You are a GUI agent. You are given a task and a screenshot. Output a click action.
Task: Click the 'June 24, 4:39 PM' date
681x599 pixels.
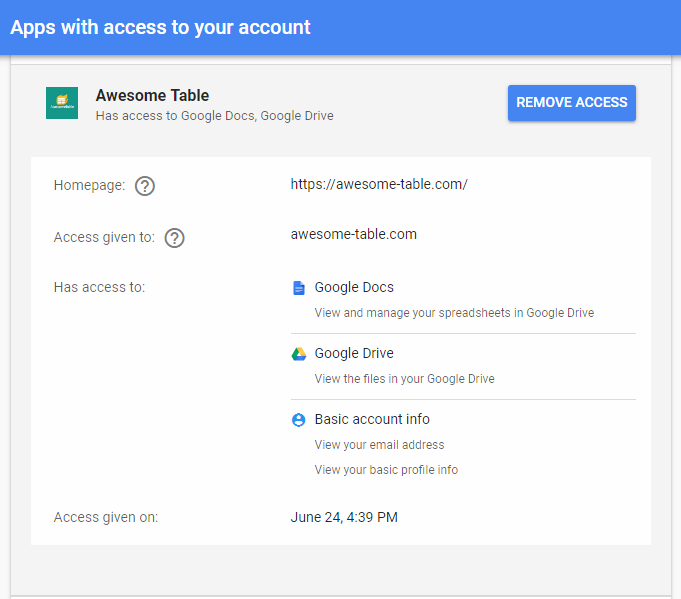[x=344, y=517]
